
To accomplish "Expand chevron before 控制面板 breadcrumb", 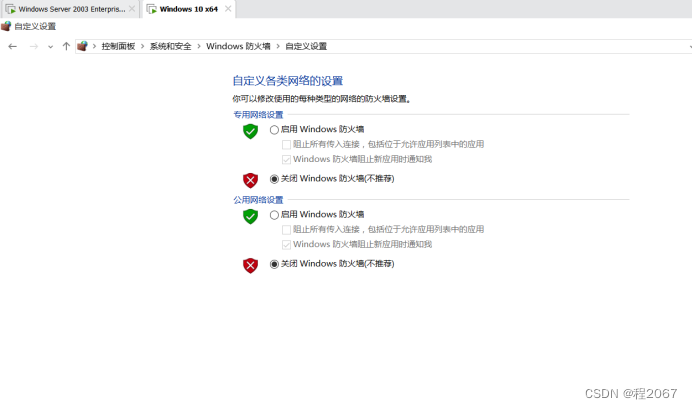I will click(94, 46).
